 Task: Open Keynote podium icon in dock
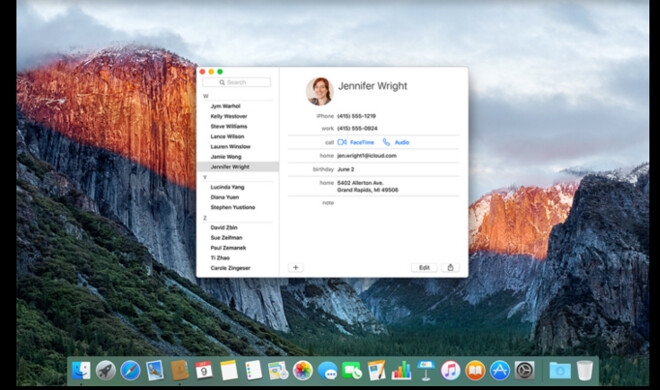click(x=426, y=371)
